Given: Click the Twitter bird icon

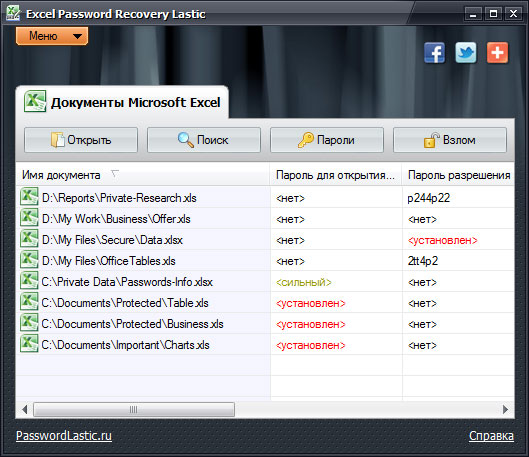Looking at the screenshot, I should (x=466, y=53).
